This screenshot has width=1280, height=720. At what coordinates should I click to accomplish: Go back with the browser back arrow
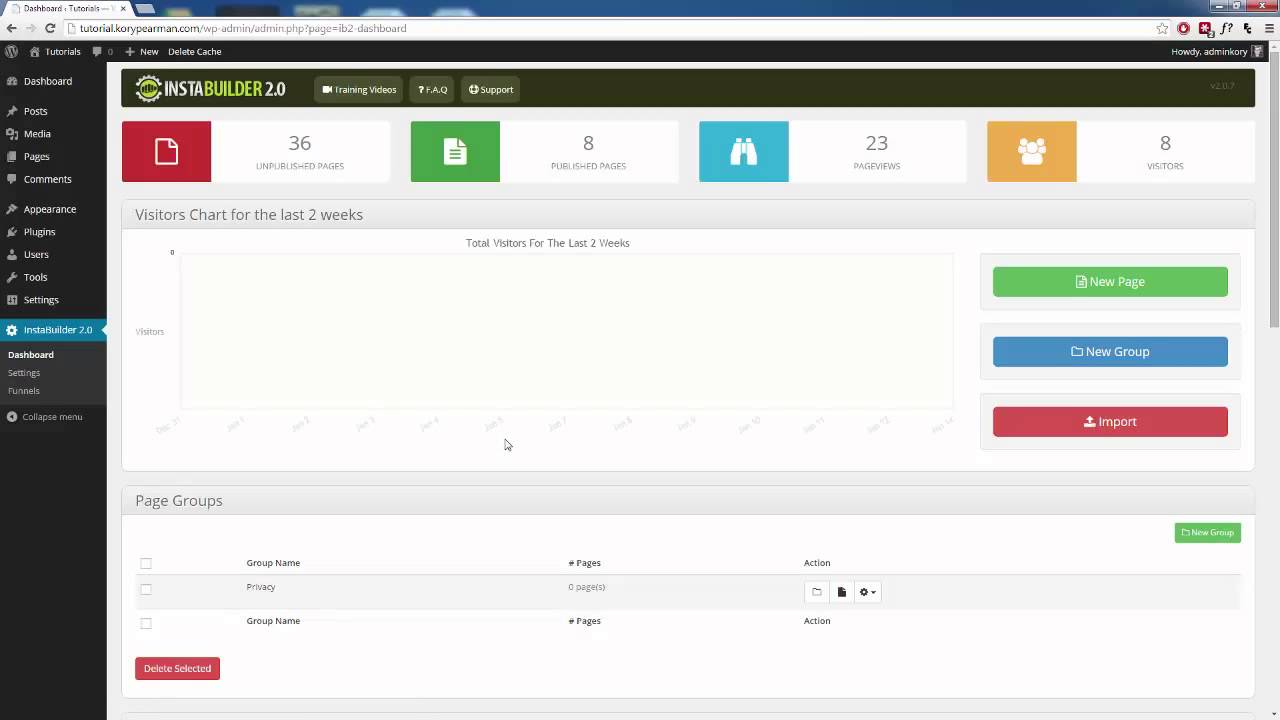click(12, 28)
